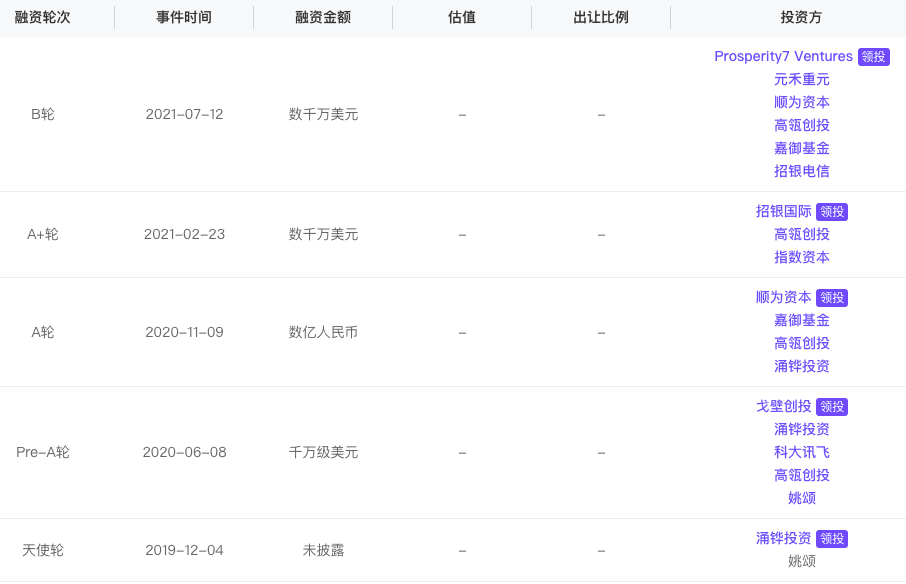Click 领投 badge next to 戈壁创投
Viewport: 906px width, 584px height.
click(831, 407)
